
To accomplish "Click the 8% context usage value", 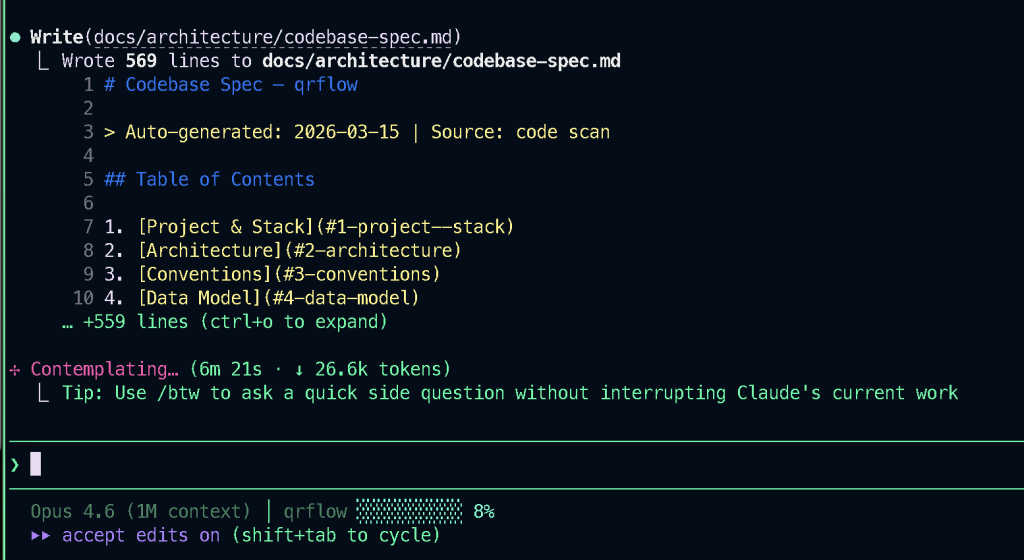I will [484, 512].
